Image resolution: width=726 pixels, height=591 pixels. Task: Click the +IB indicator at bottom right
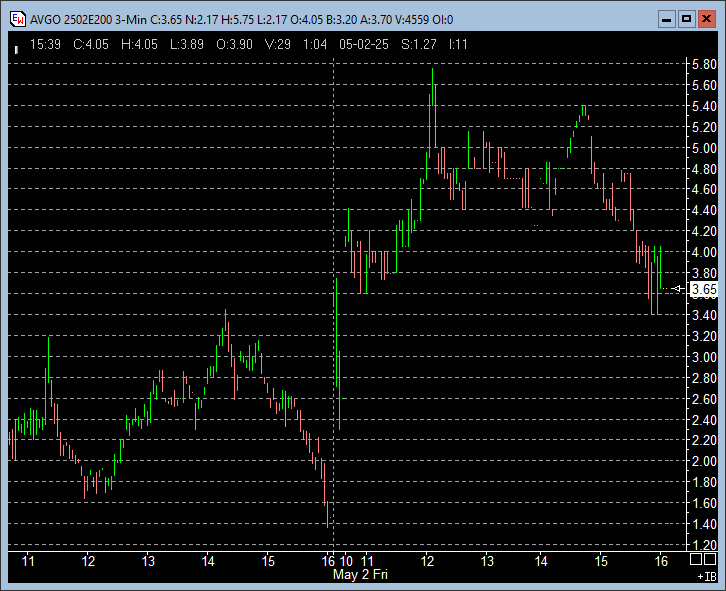point(707,577)
